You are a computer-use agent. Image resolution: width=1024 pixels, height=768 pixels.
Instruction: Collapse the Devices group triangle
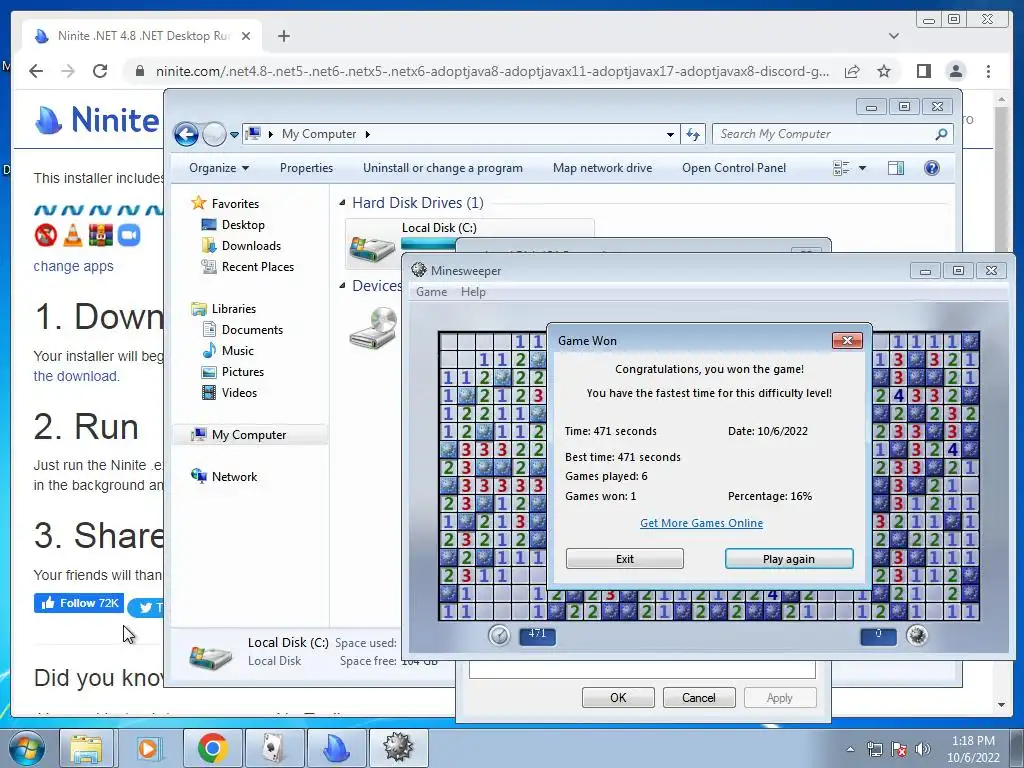tap(342, 285)
